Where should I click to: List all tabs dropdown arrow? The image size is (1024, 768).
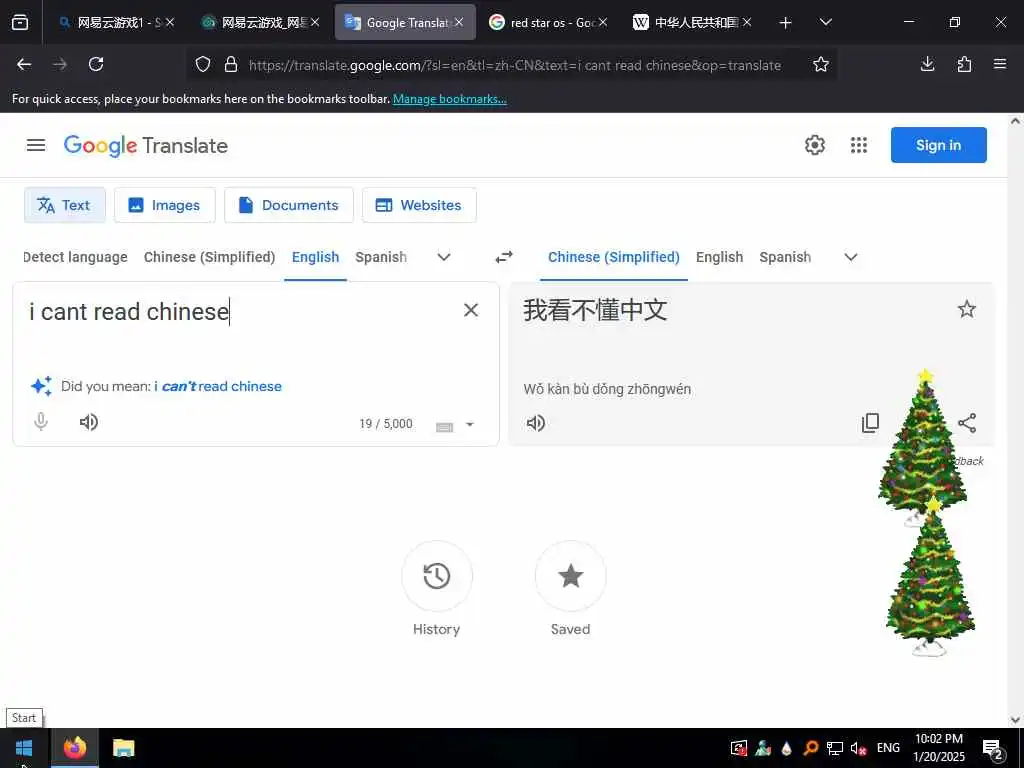(x=825, y=22)
